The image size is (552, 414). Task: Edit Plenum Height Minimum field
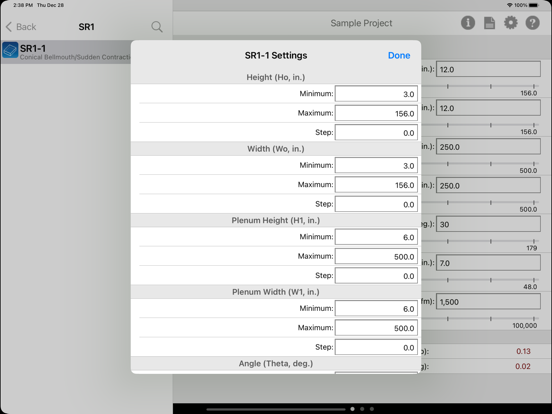[376, 237]
